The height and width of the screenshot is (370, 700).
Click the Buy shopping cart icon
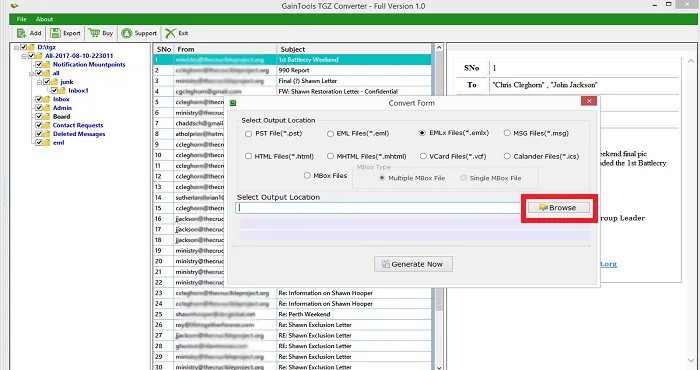click(94, 33)
